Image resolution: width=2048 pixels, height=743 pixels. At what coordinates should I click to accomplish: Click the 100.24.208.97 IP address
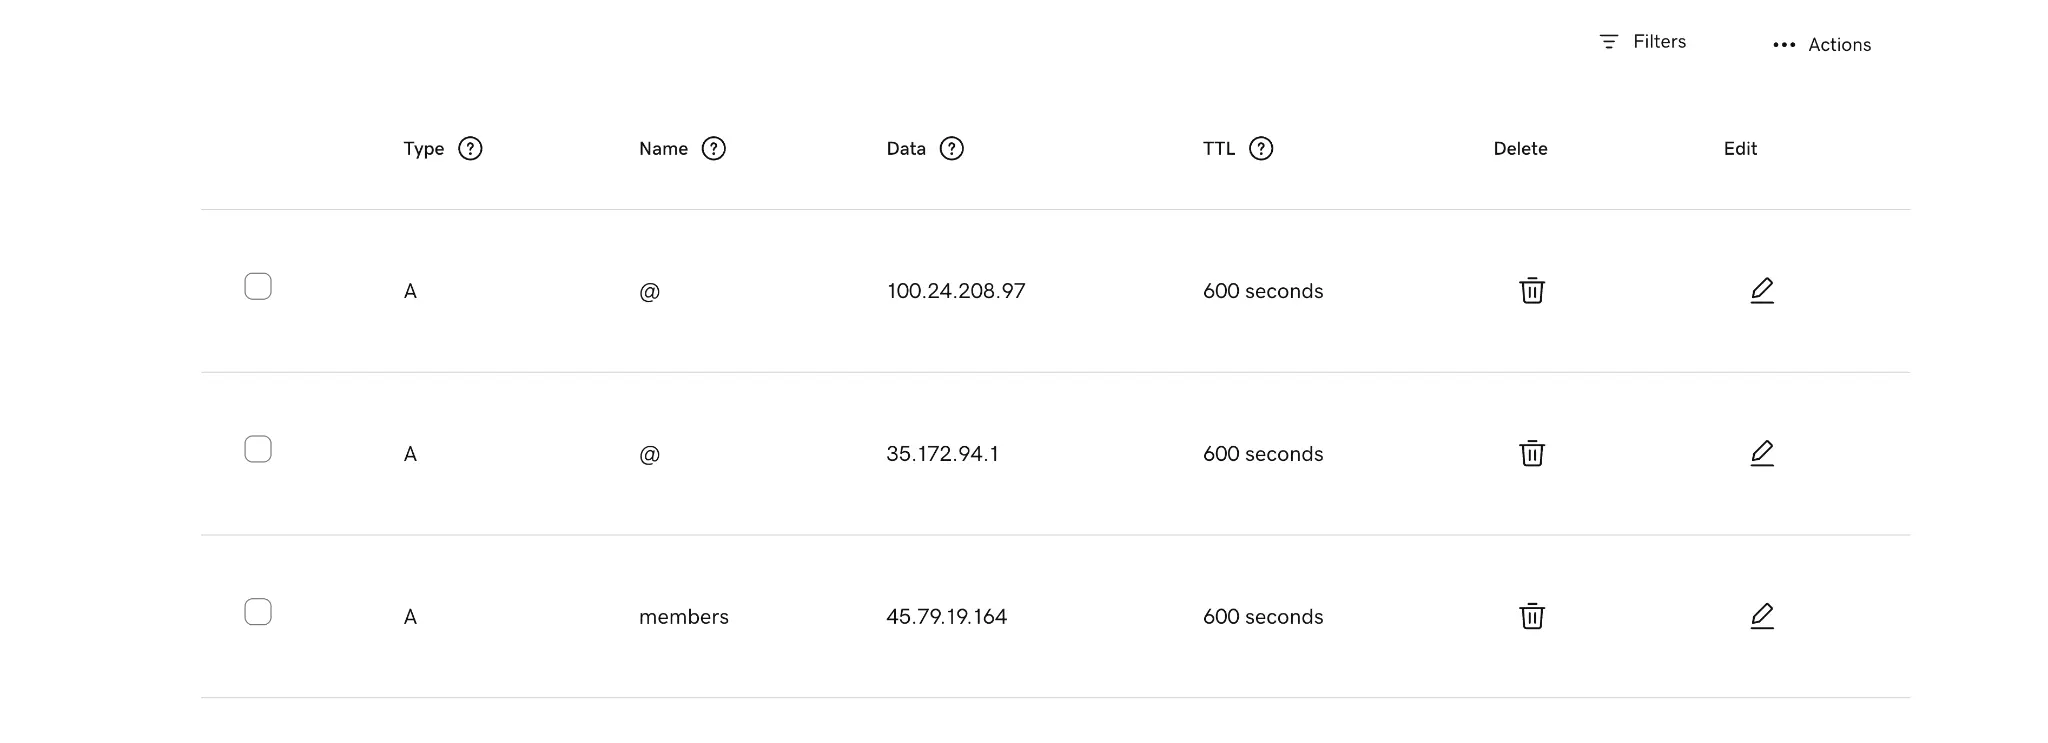pos(956,291)
